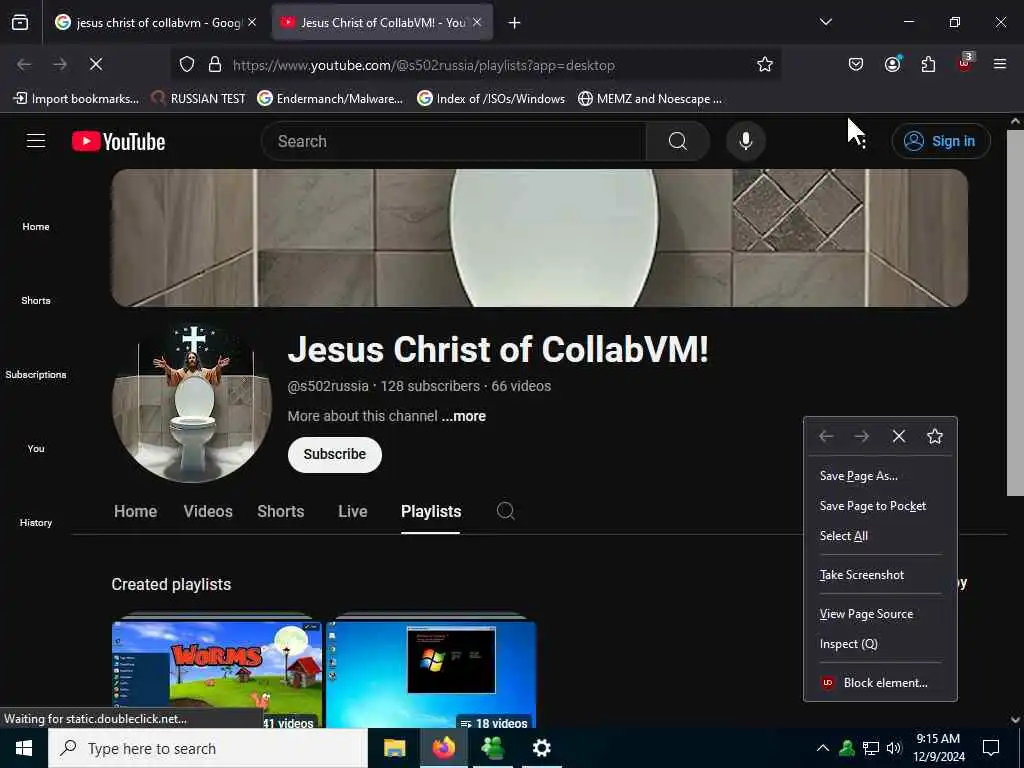The height and width of the screenshot is (768, 1024).
Task: Open Firefox application hamburger menu
Action: click(1000, 64)
